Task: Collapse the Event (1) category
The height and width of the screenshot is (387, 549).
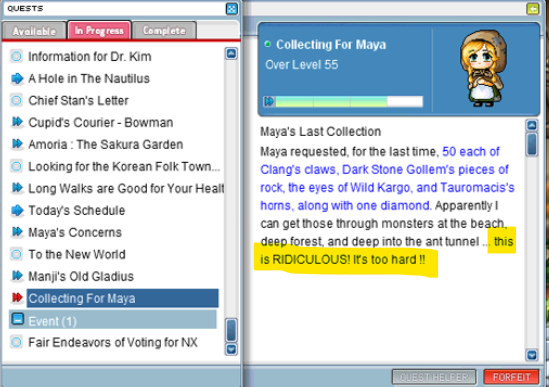Action: (x=17, y=319)
